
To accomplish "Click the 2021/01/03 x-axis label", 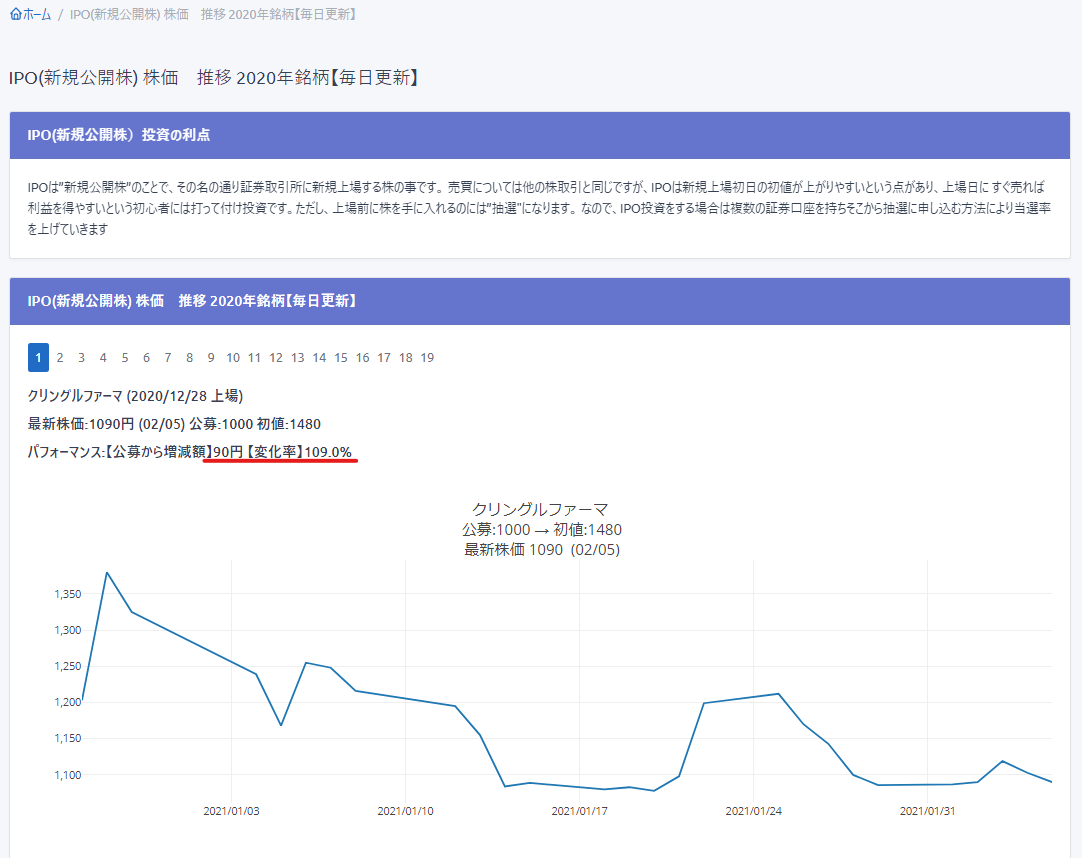I will click(231, 811).
